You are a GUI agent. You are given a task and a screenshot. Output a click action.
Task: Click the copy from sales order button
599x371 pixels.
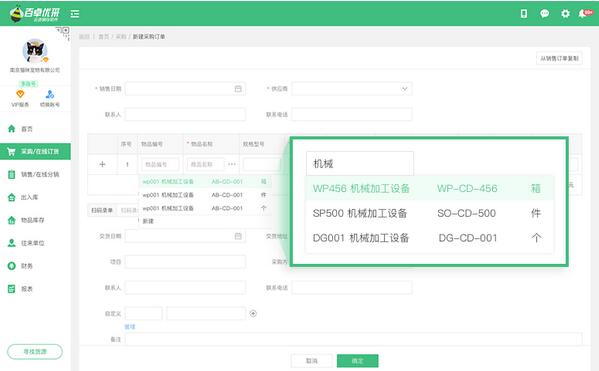point(559,58)
